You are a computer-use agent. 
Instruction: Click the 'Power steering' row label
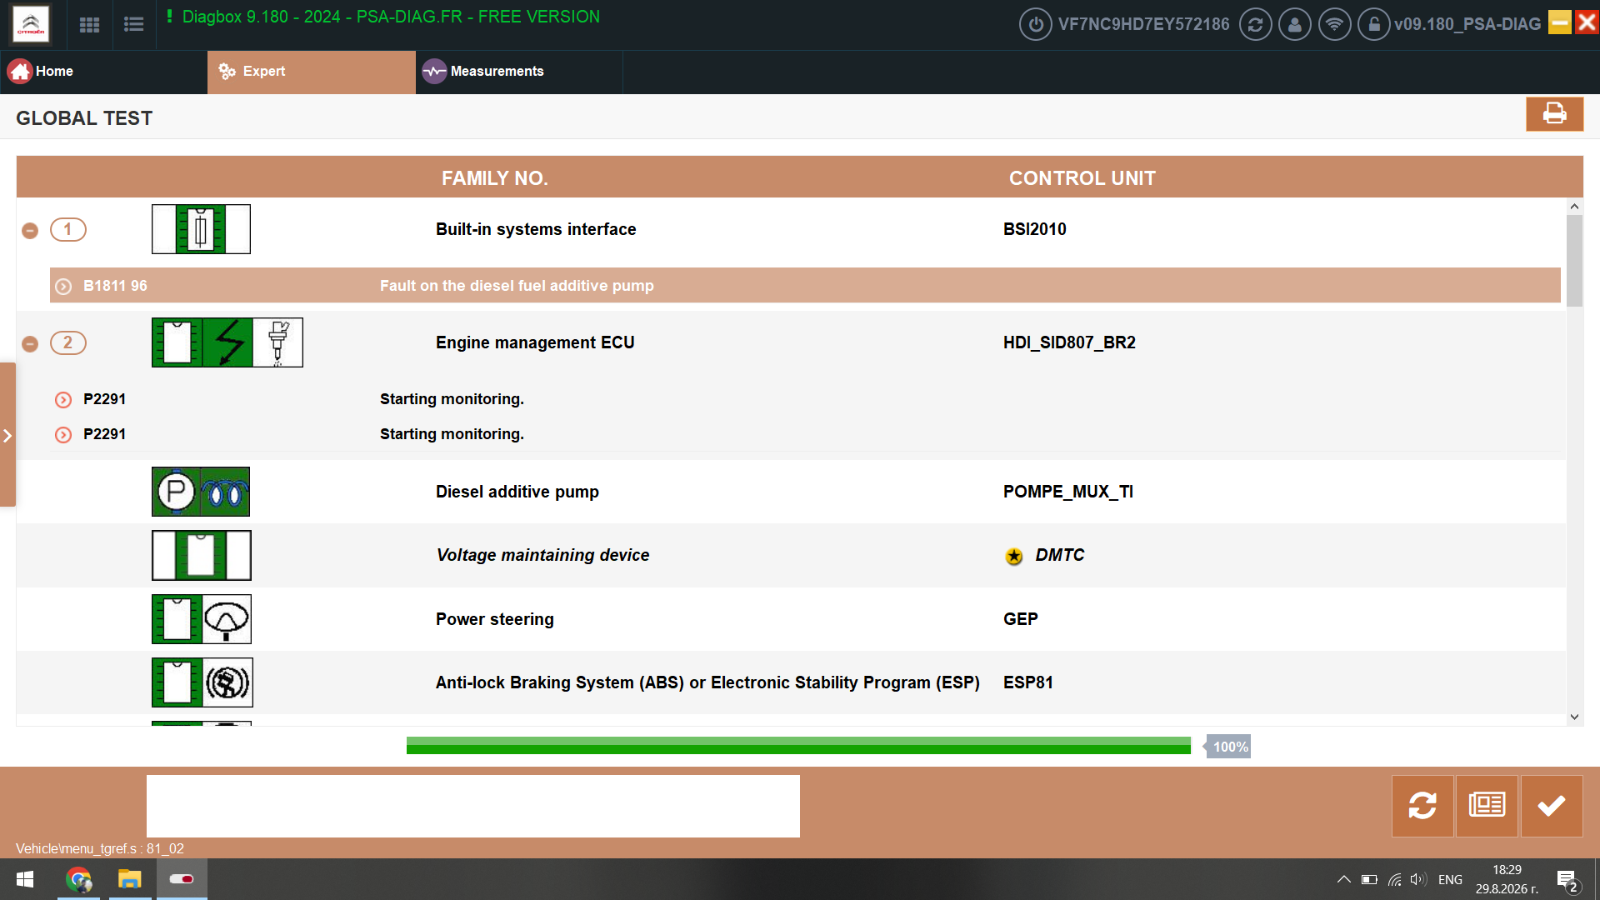495,619
